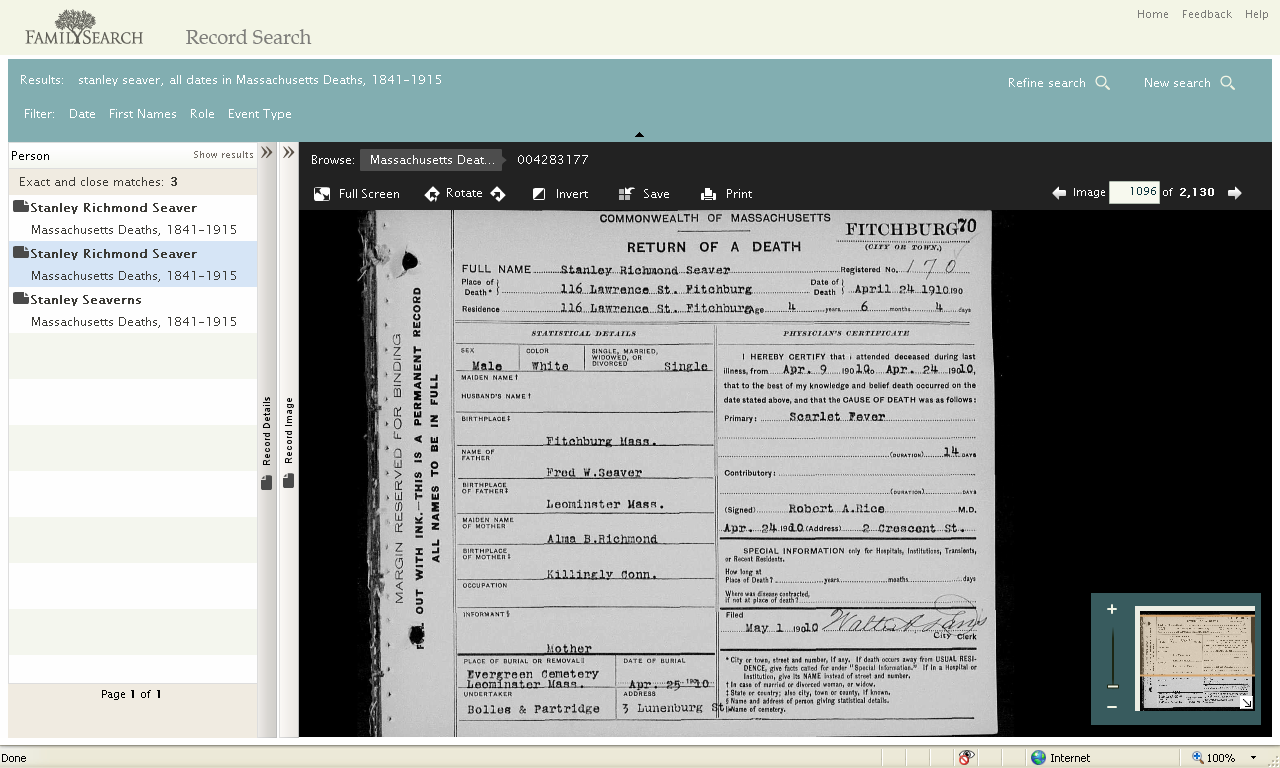Image resolution: width=1280 pixels, height=768 pixels.
Task: Open the Date filter
Action: coord(82,114)
